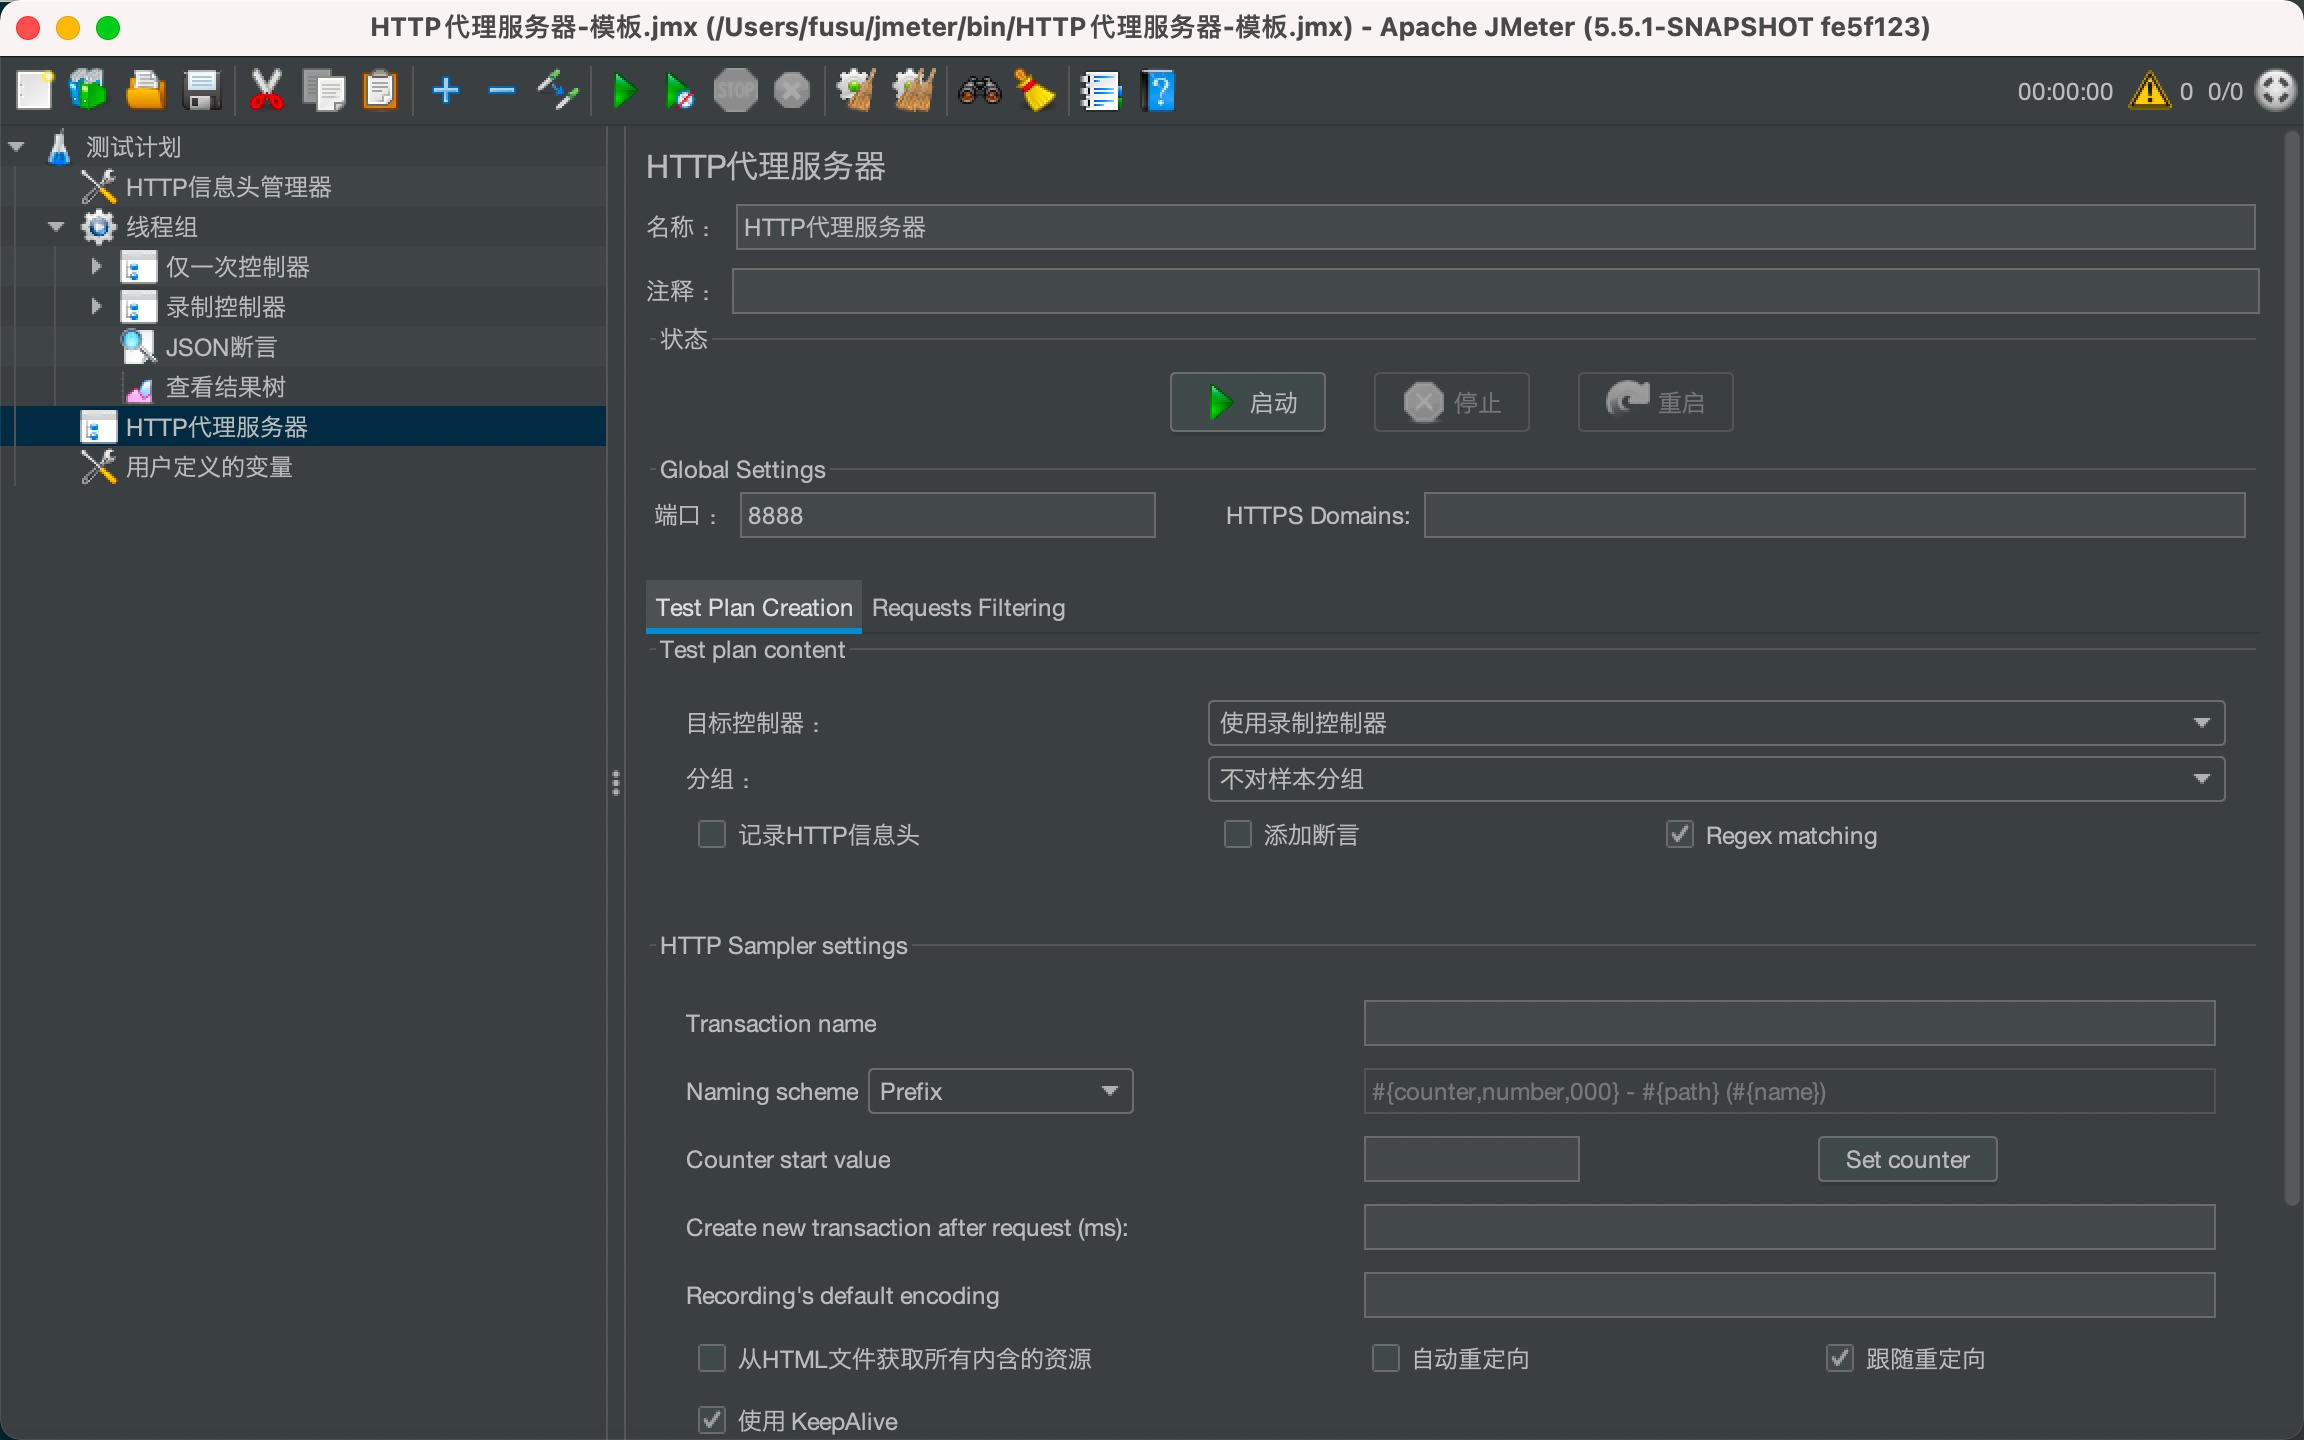
Task: Click the Help question mark icon
Action: point(1158,91)
